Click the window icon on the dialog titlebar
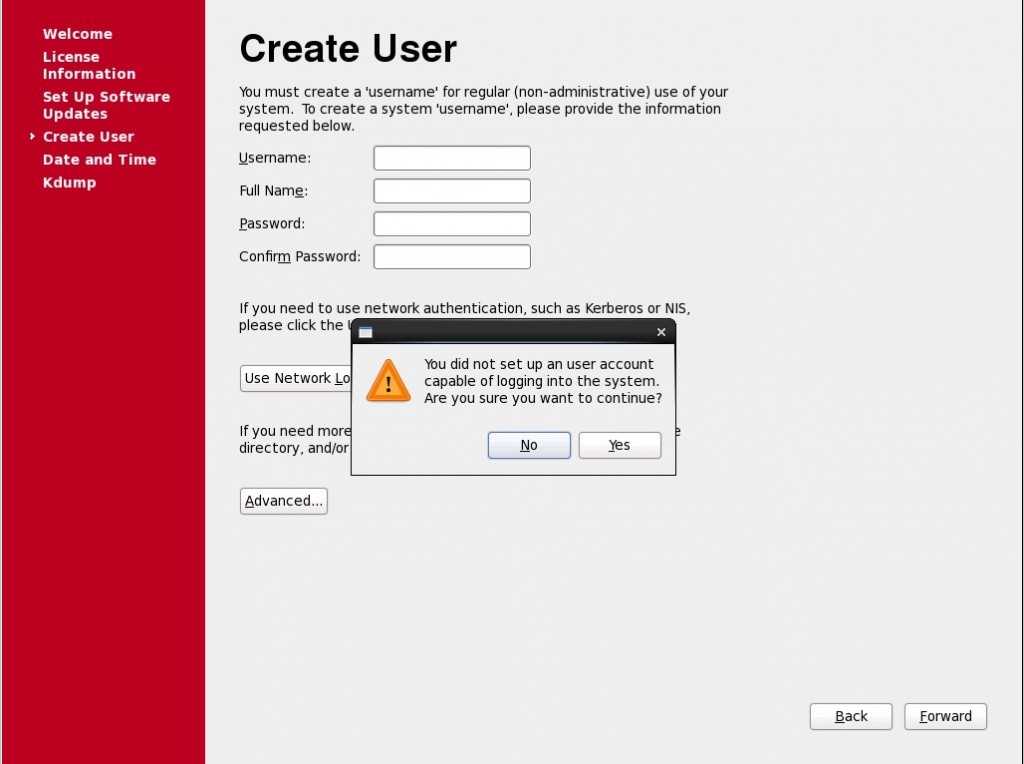Image resolution: width=1024 pixels, height=764 pixels. pyautogui.click(x=365, y=331)
